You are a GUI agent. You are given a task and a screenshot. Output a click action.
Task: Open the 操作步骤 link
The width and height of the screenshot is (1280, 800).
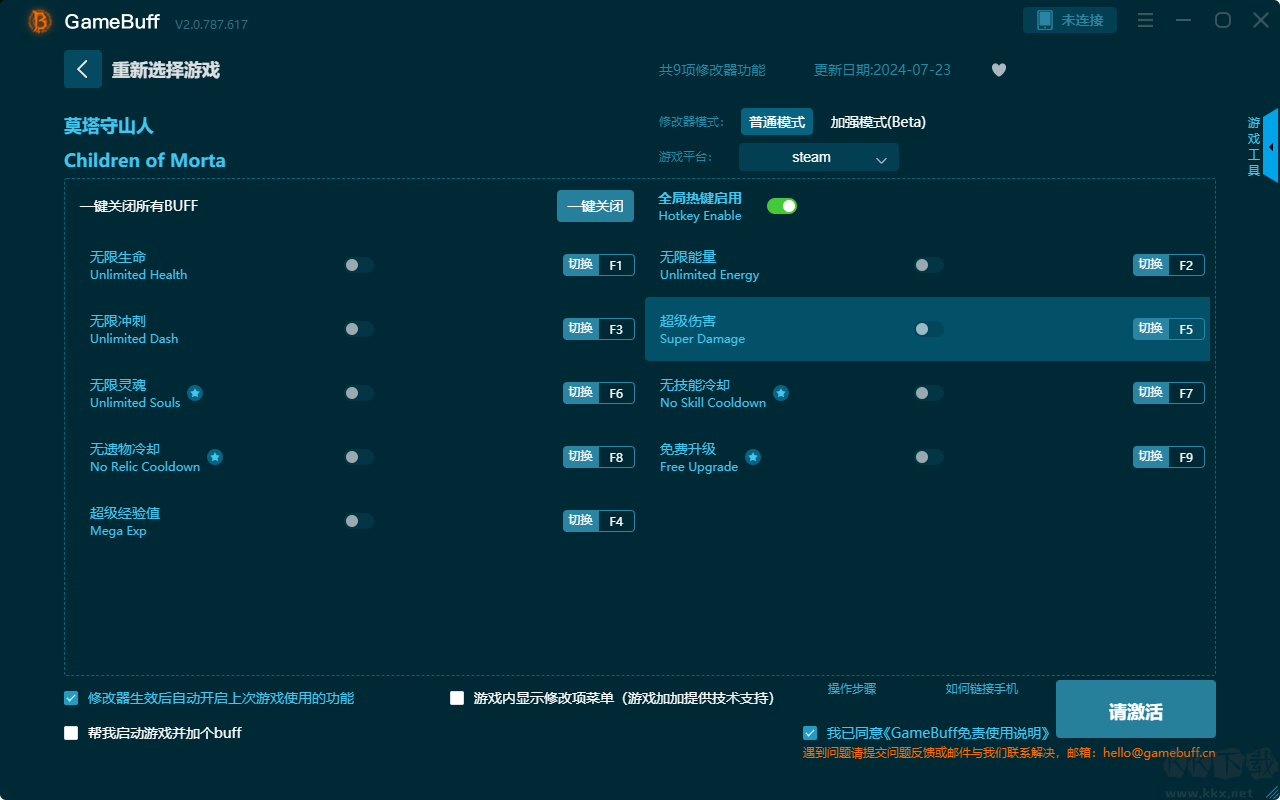[x=852, y=689]
